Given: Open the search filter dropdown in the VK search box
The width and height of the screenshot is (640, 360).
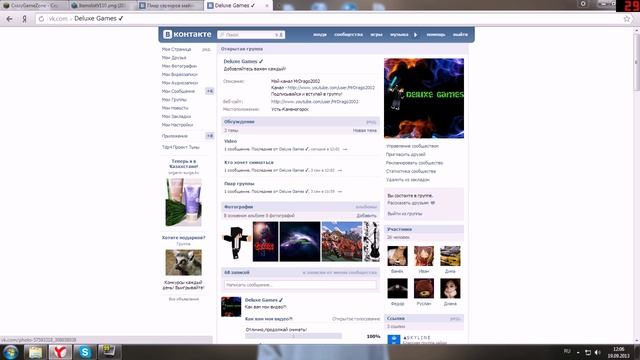Looking at the screenshot, I should tap(279, 35).
